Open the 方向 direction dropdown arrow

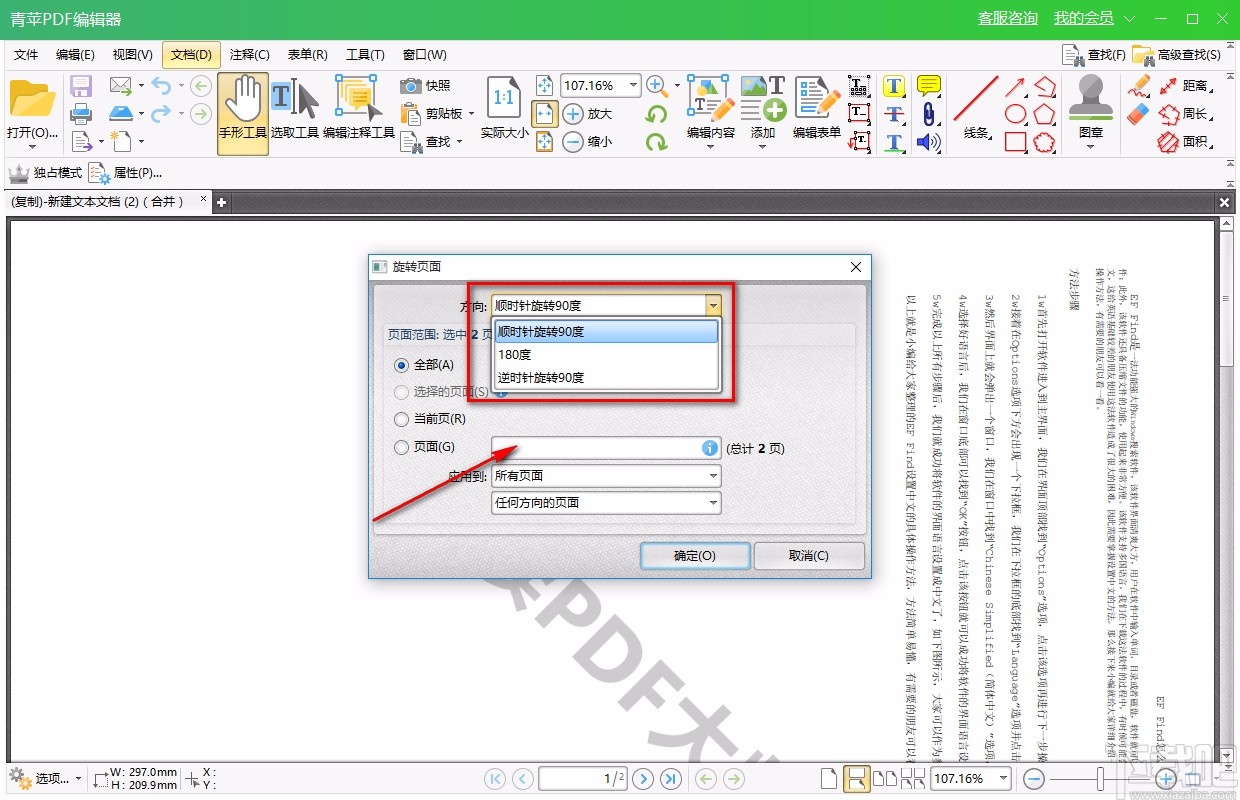(x=712, y=306)
